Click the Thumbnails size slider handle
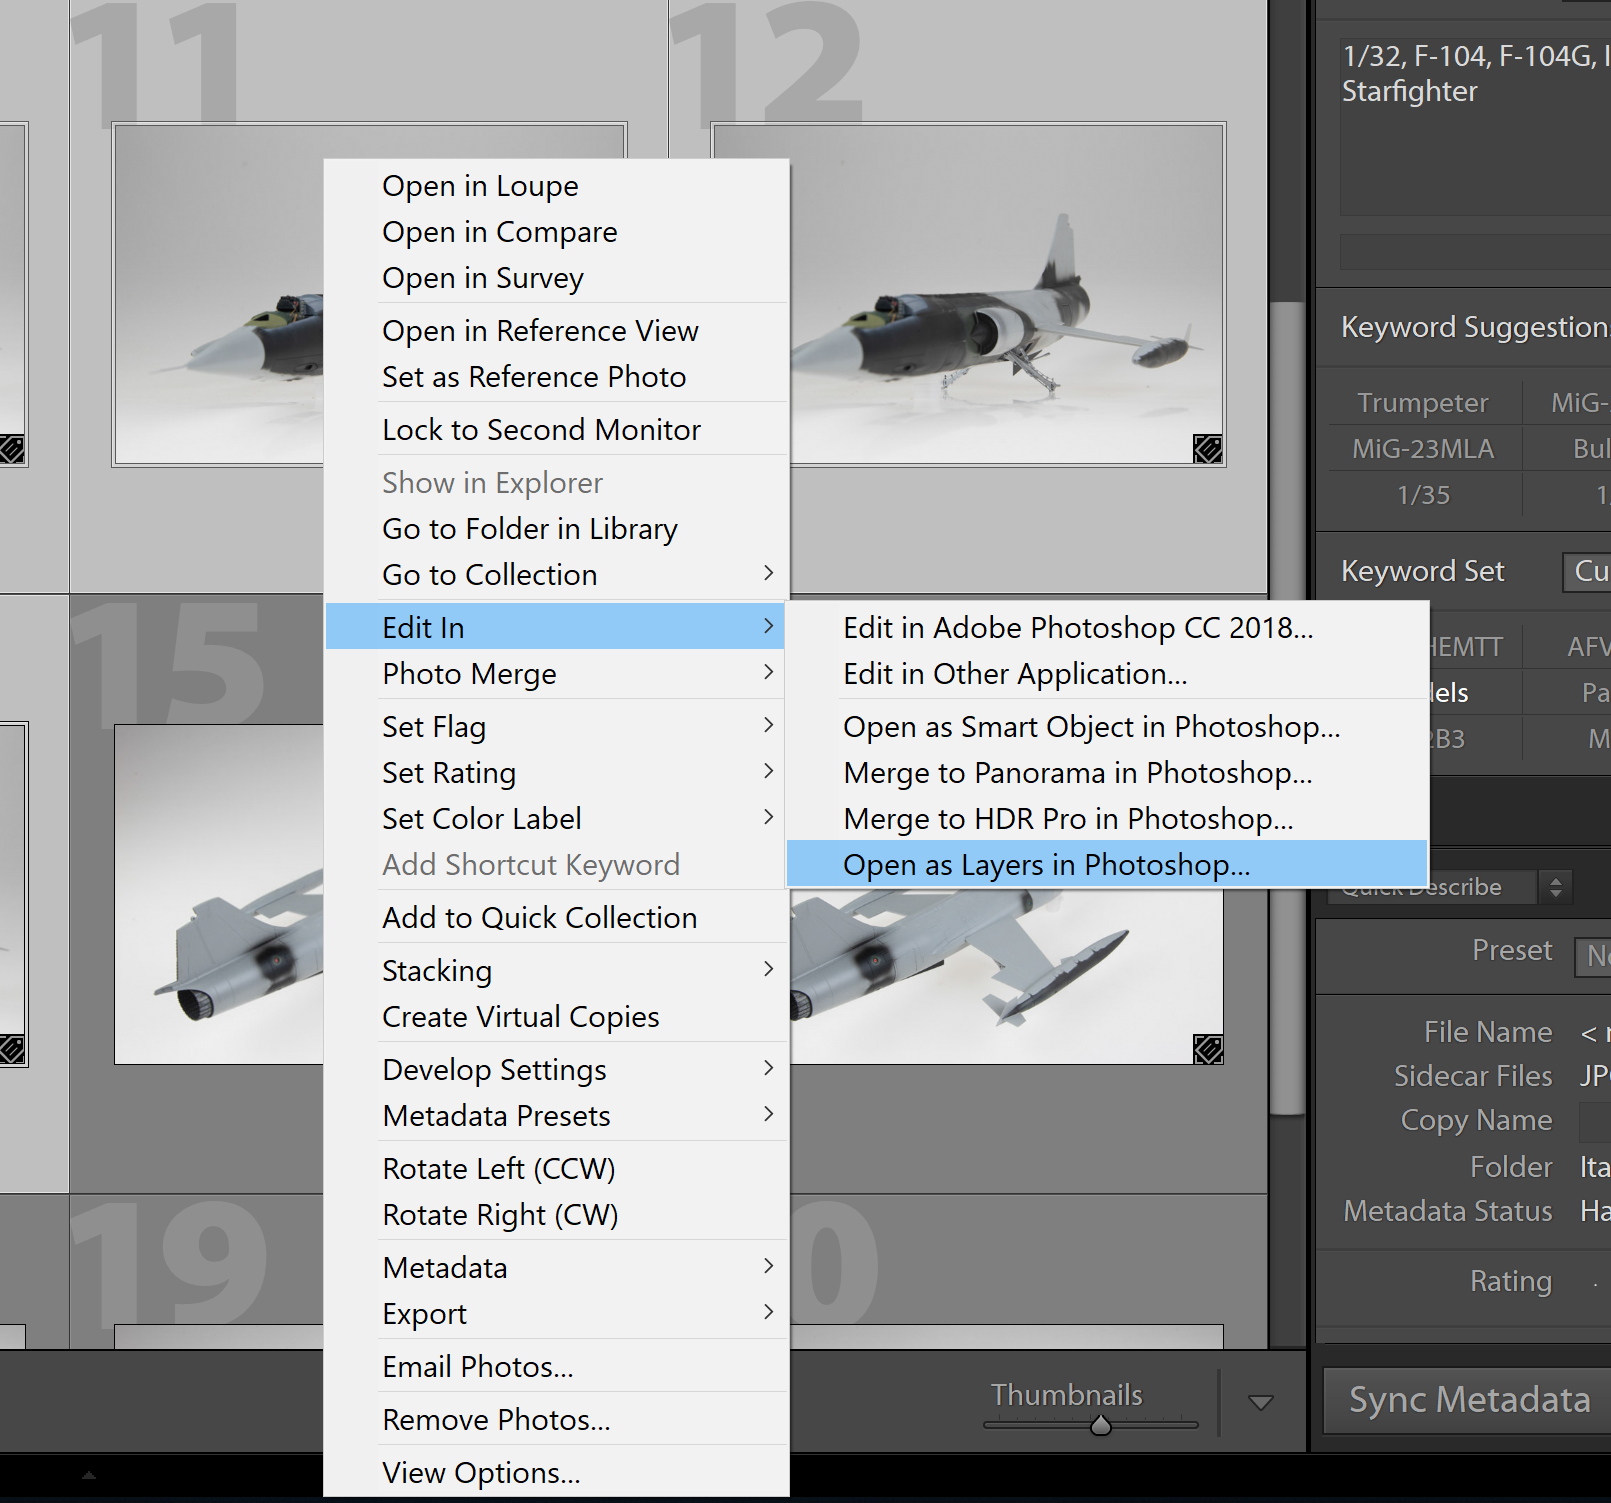 1100,1425
